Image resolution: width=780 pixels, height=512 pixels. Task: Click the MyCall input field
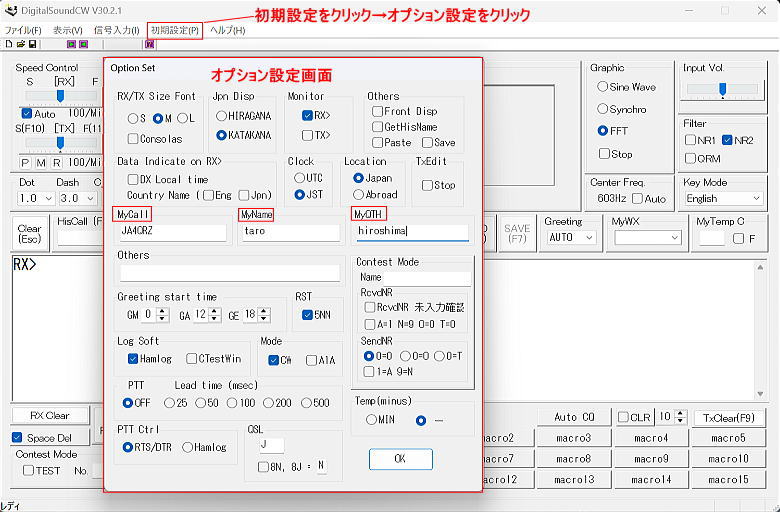(x=173, y=232)
